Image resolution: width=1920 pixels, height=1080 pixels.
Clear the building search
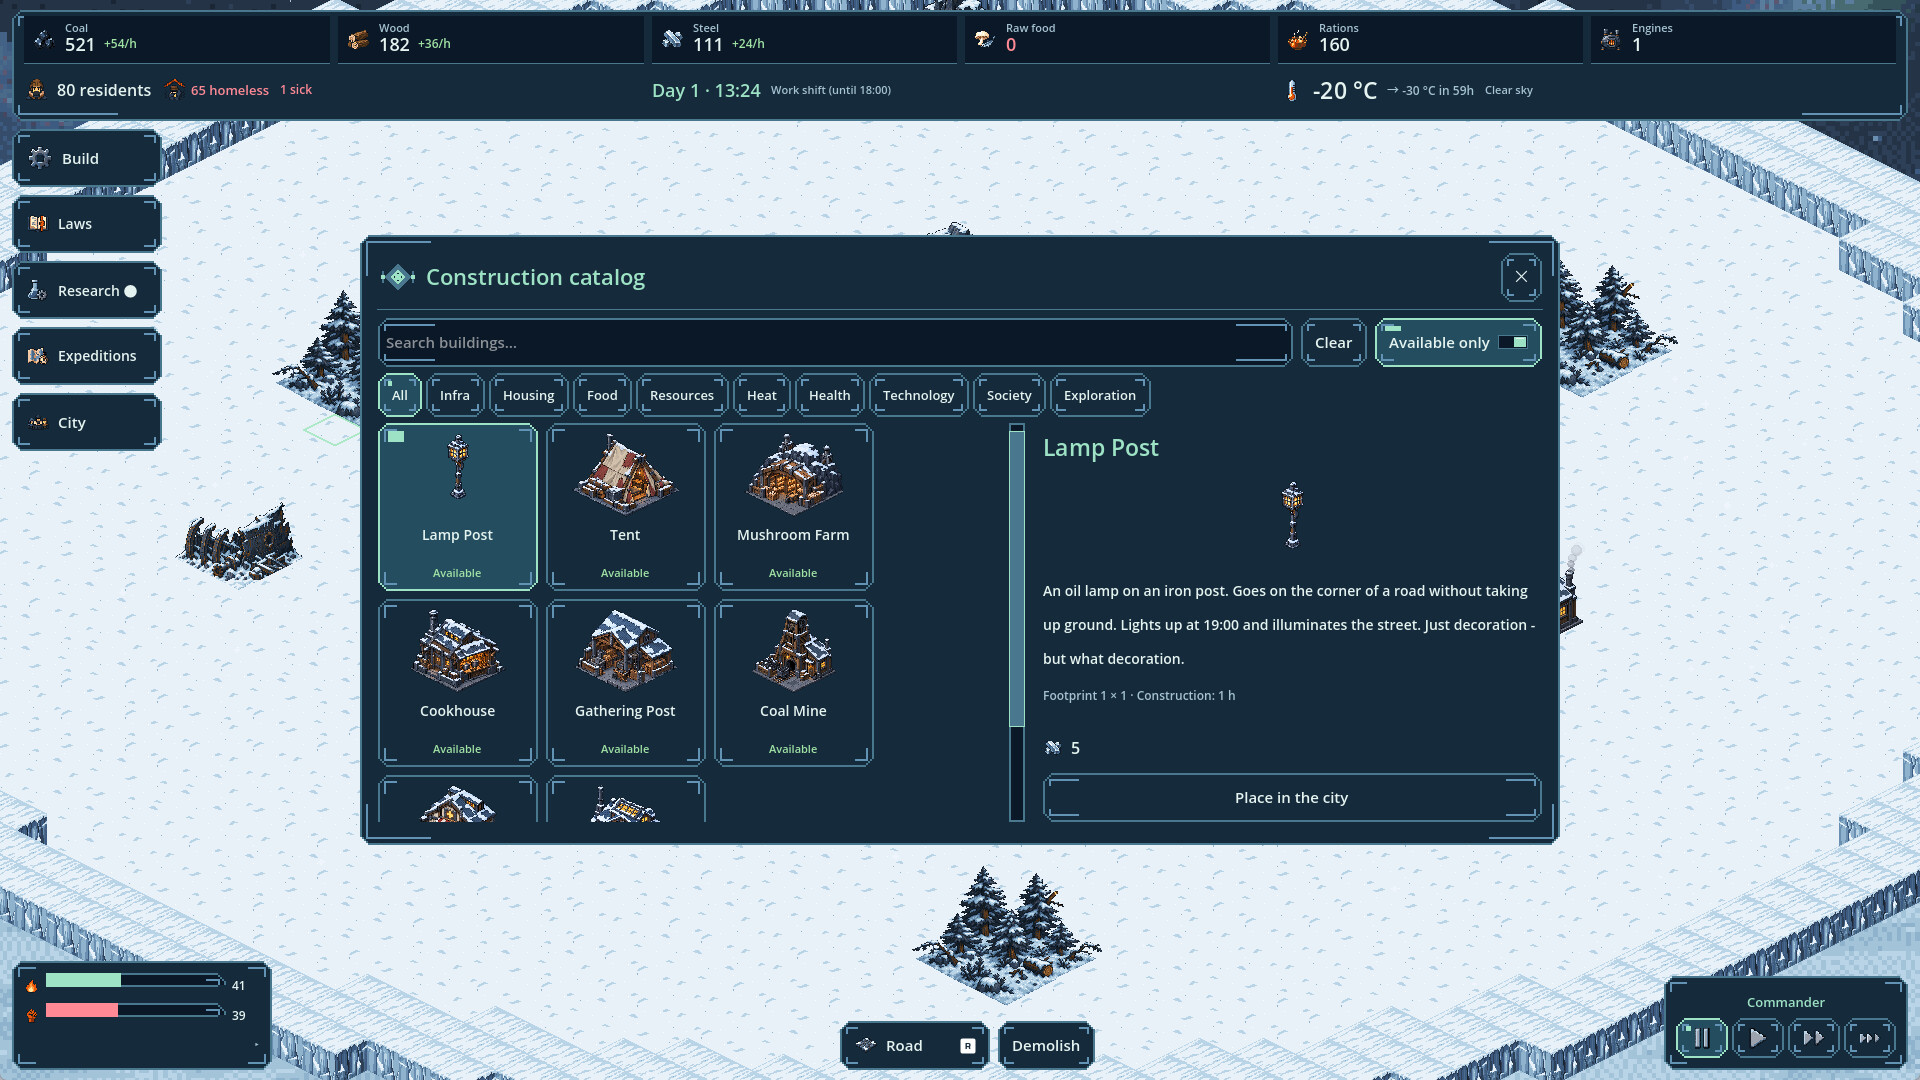coord(1333,343)
